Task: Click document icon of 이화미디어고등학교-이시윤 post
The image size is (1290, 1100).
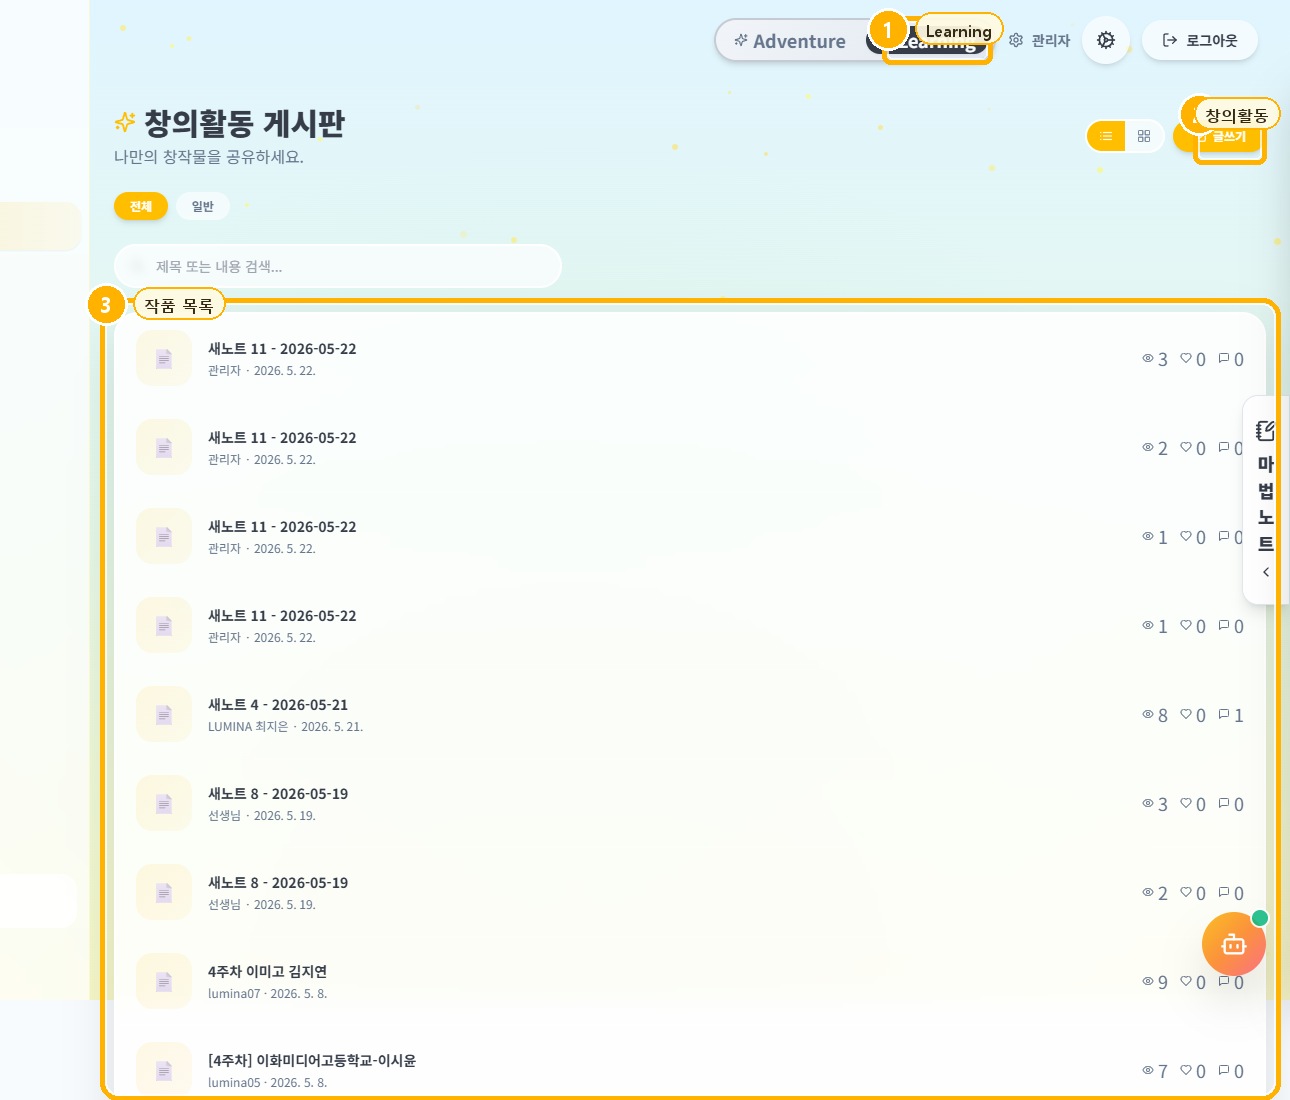Action: point(164,1071)
